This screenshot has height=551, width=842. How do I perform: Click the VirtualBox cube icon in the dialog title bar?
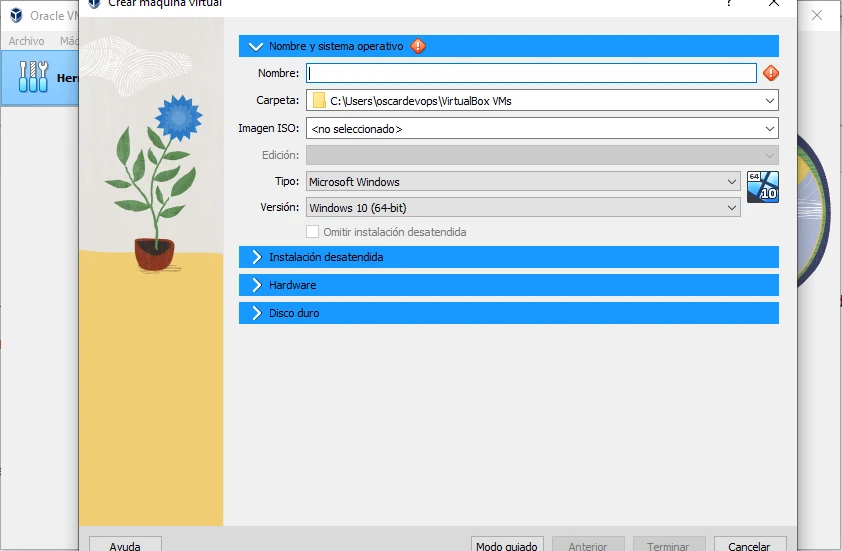[95, 3]
